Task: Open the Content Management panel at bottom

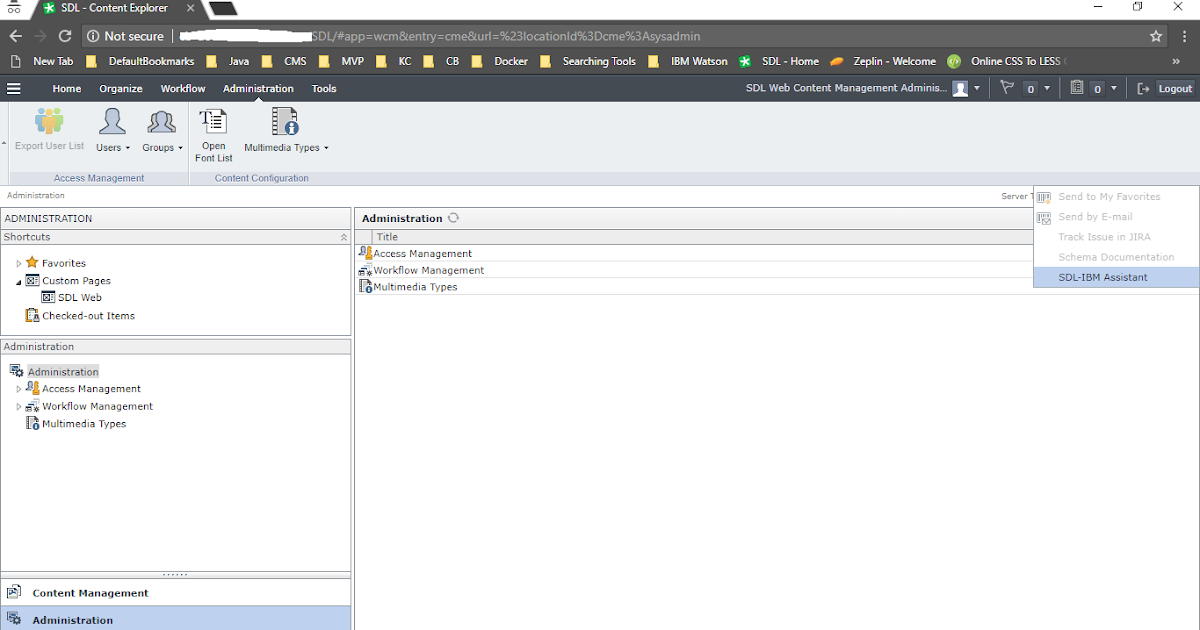Action: tap(88, 592)
